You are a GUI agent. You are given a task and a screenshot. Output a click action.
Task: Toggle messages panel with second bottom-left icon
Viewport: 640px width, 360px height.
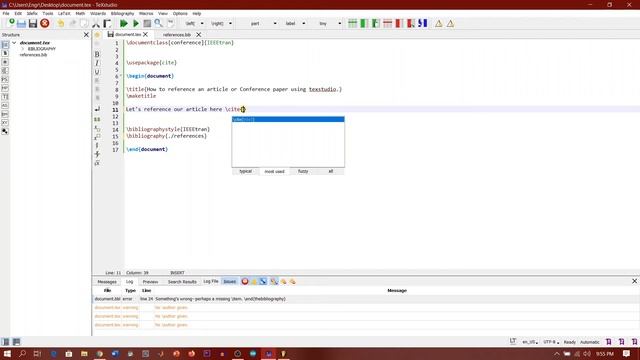(16, 342)
